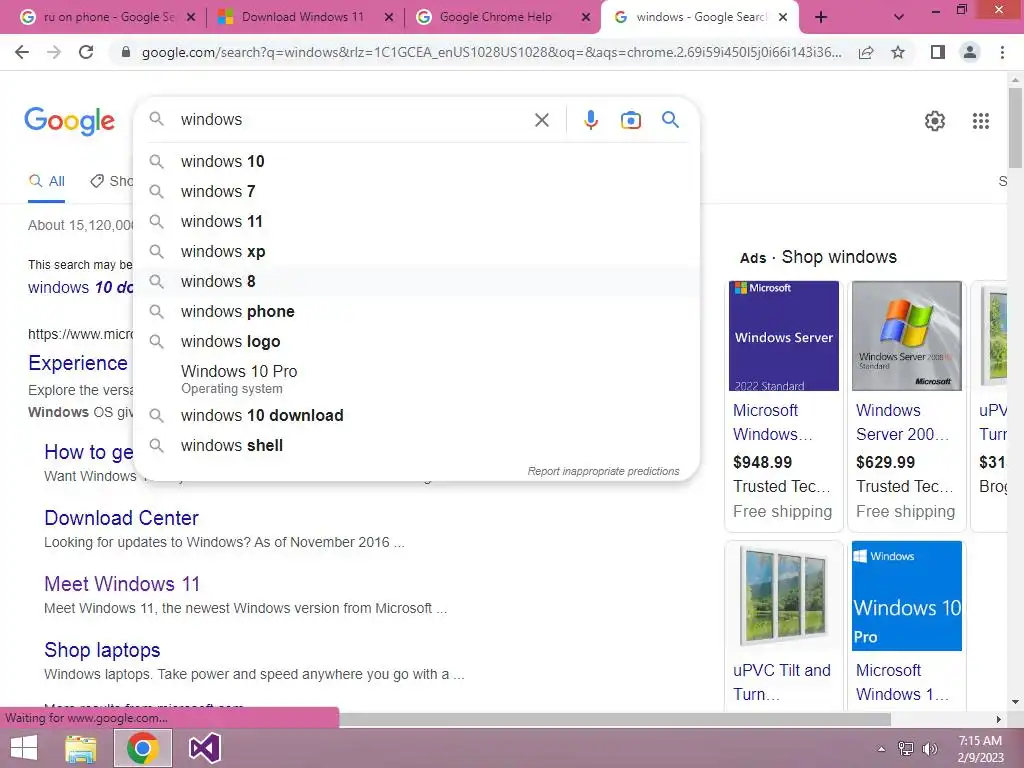Screen dimensions: 1024x768
Task: Open Microsoft Windows Server $948.99 listing
Action: (773, 422)
